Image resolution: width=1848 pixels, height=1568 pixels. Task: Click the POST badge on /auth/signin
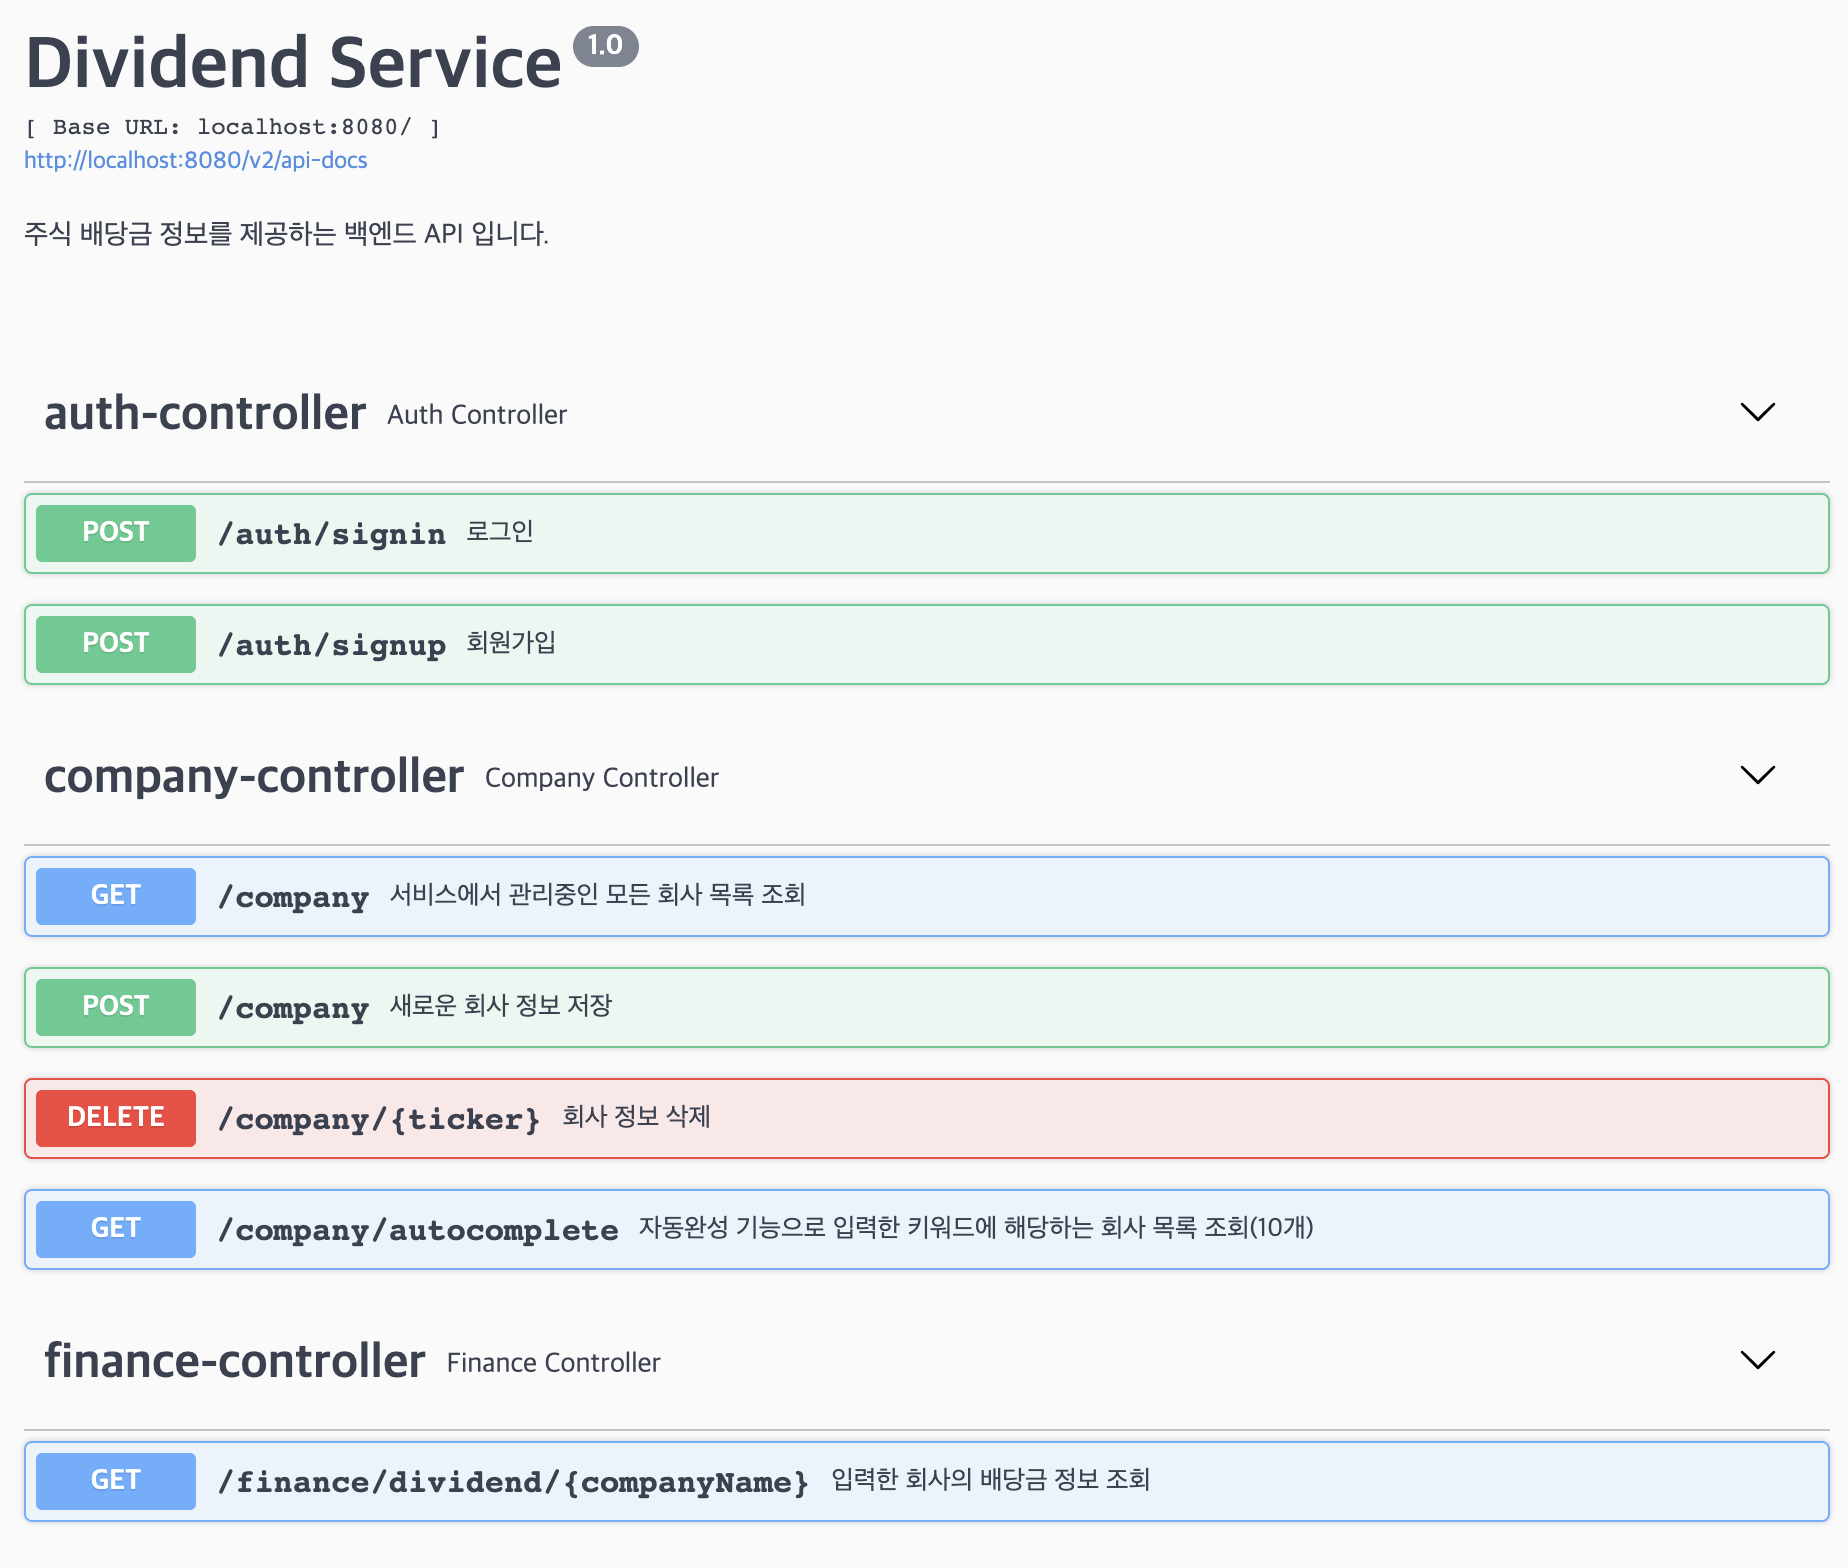coord(114,533)
